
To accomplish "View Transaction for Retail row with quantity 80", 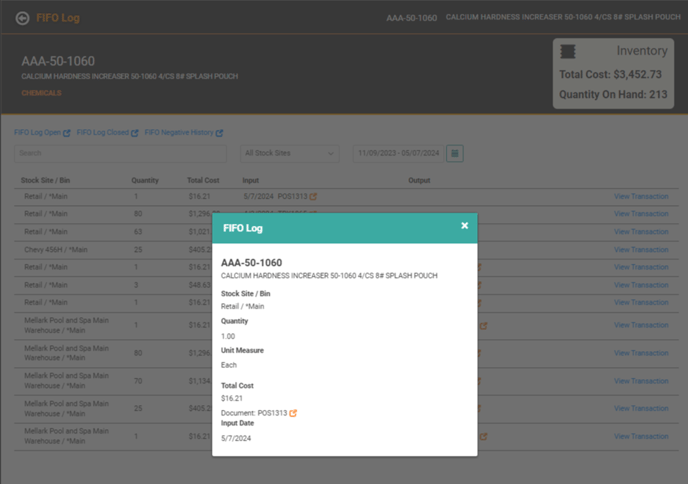I will pyautogui.click(x=641, y=214).
